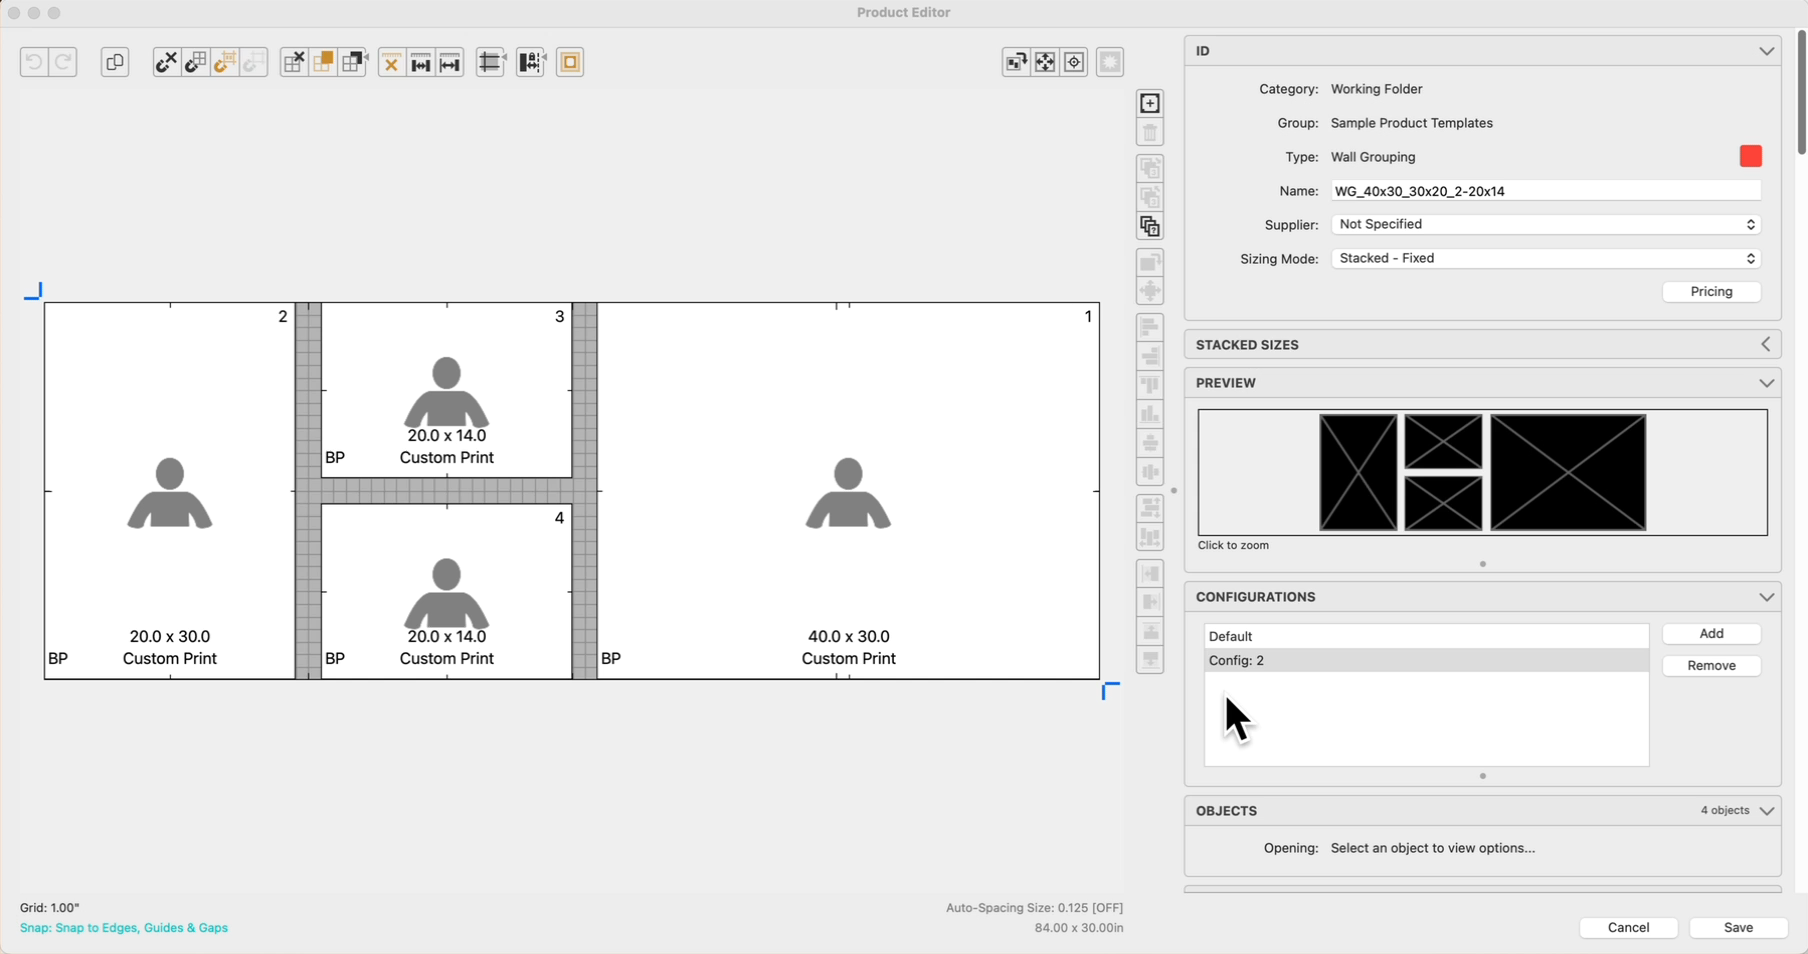Expand the Stacked Sizes section
Viewport: 1808px width, 954px height.
pyautogui.click(x=1765, y=345)
